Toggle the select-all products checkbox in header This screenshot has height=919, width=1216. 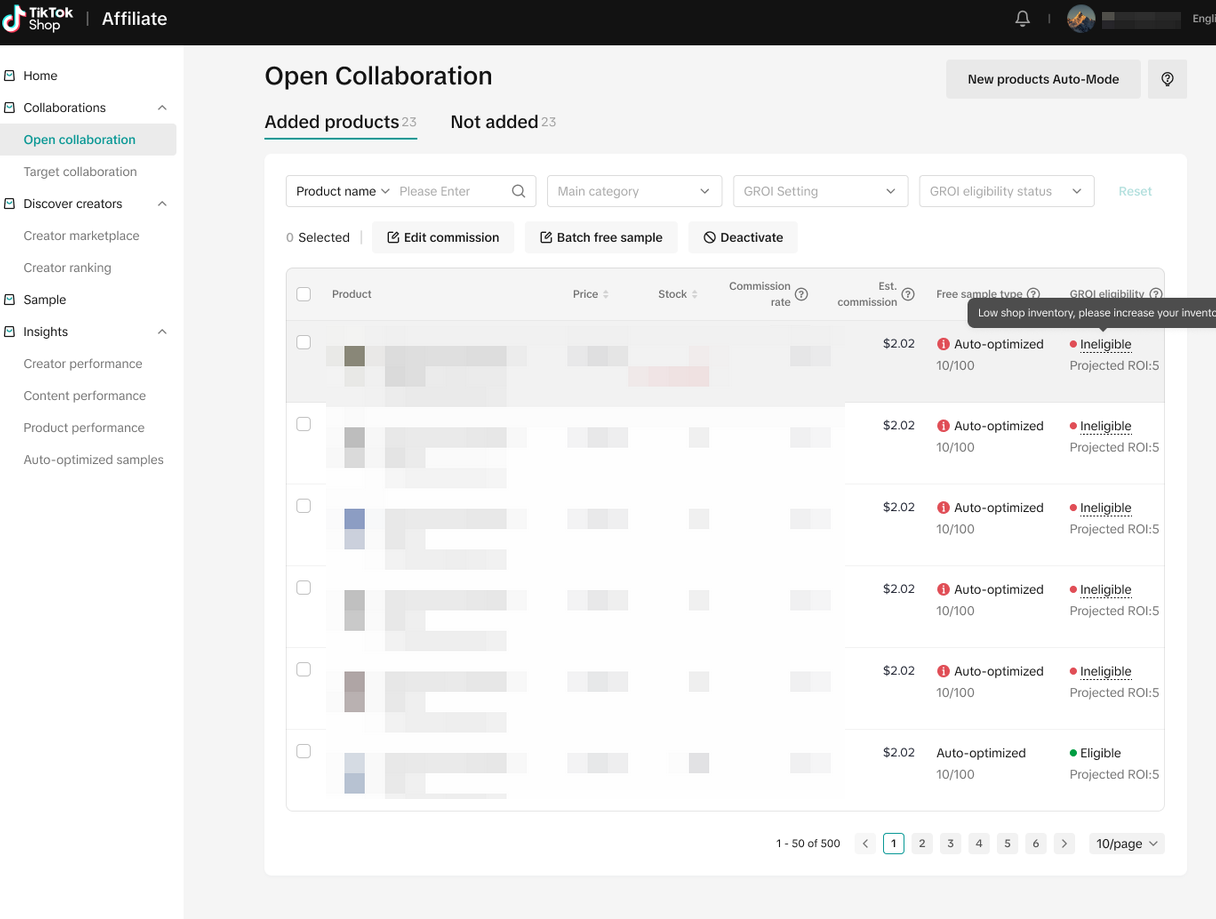[304, 294]
